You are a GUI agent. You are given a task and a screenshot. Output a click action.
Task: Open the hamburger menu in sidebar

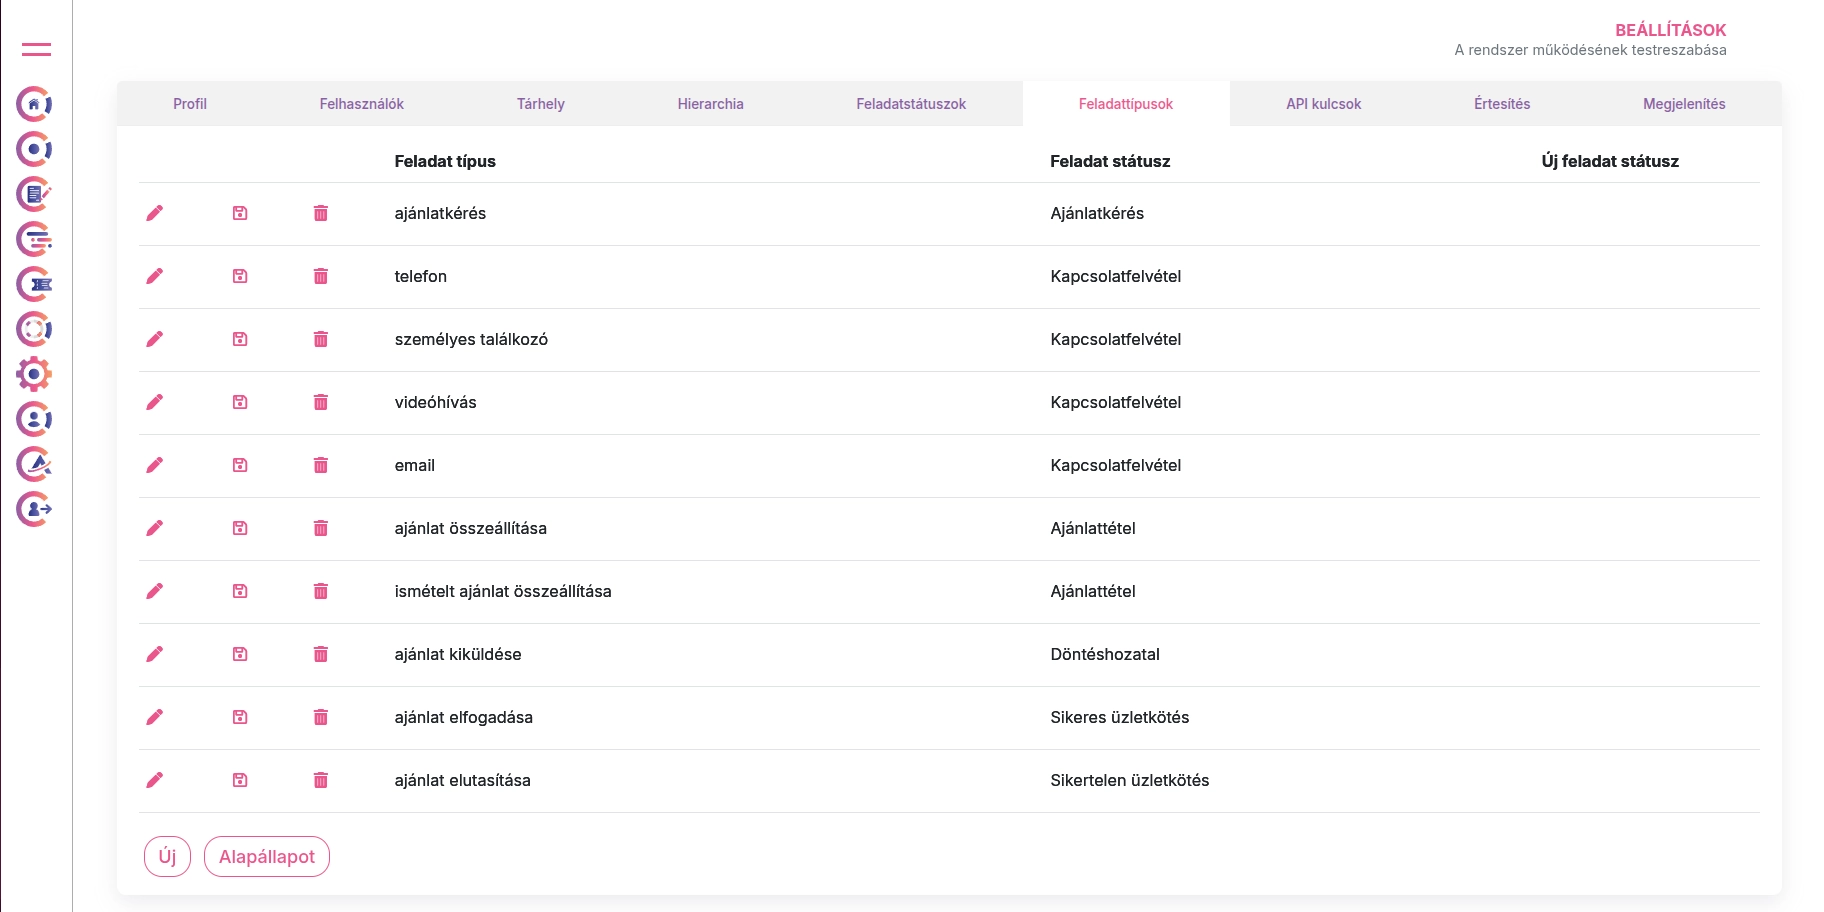pos(36,49)
